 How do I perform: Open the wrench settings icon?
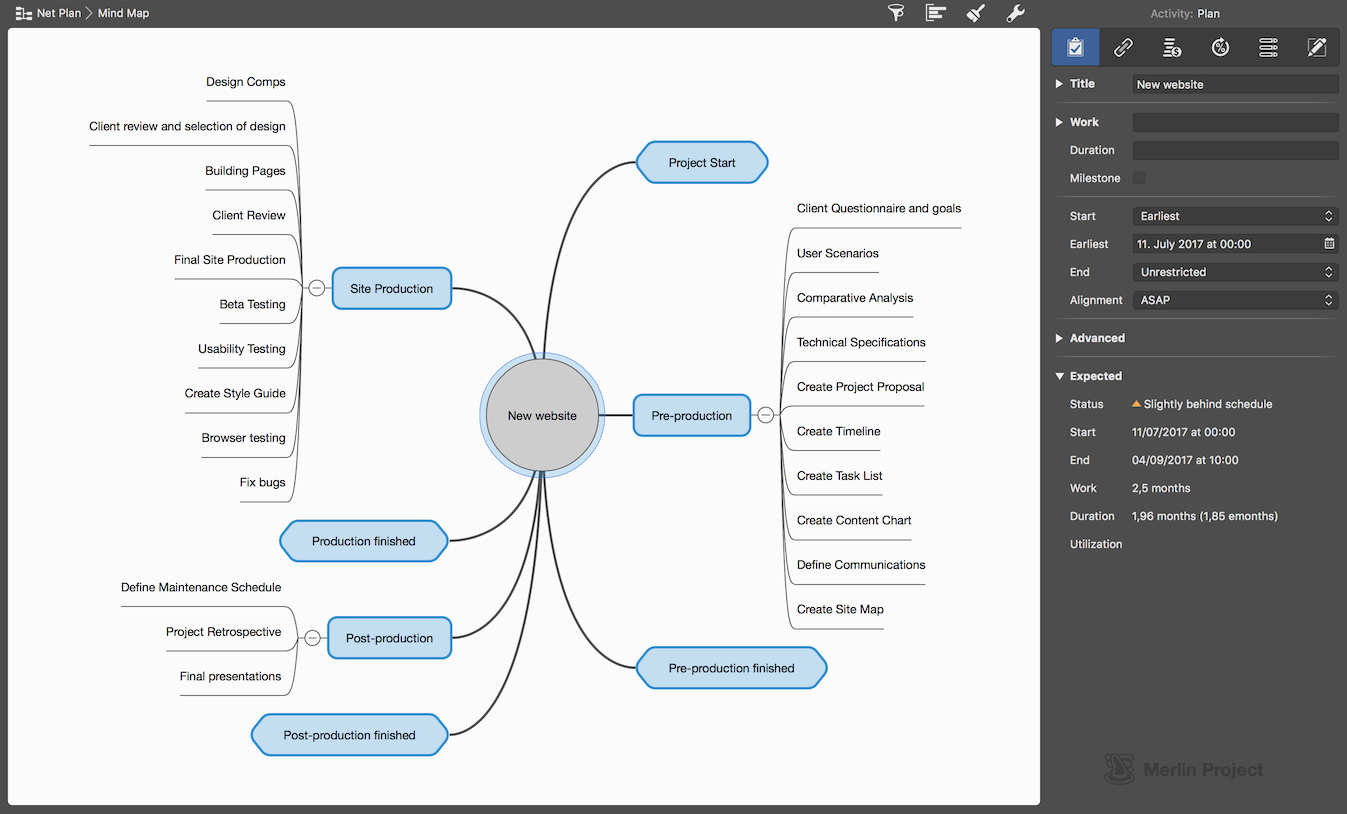[x=1014, y=13]
